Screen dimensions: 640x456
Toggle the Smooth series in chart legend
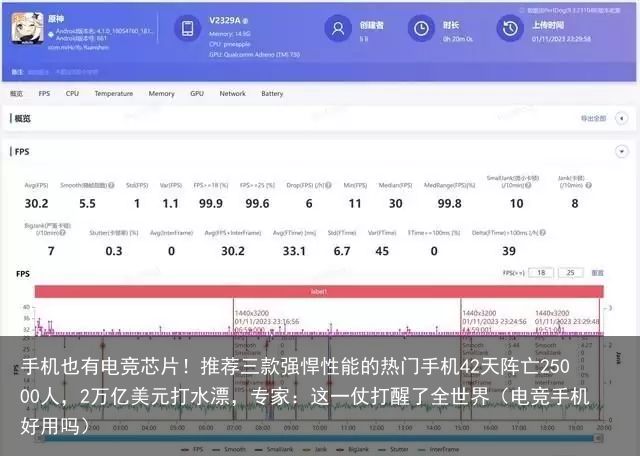[229, 449]
